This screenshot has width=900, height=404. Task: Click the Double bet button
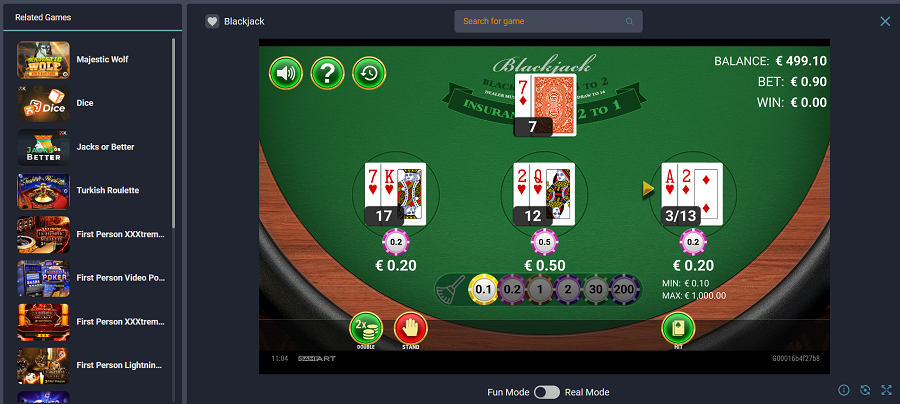pyautogui.click(x=366, y=330)
